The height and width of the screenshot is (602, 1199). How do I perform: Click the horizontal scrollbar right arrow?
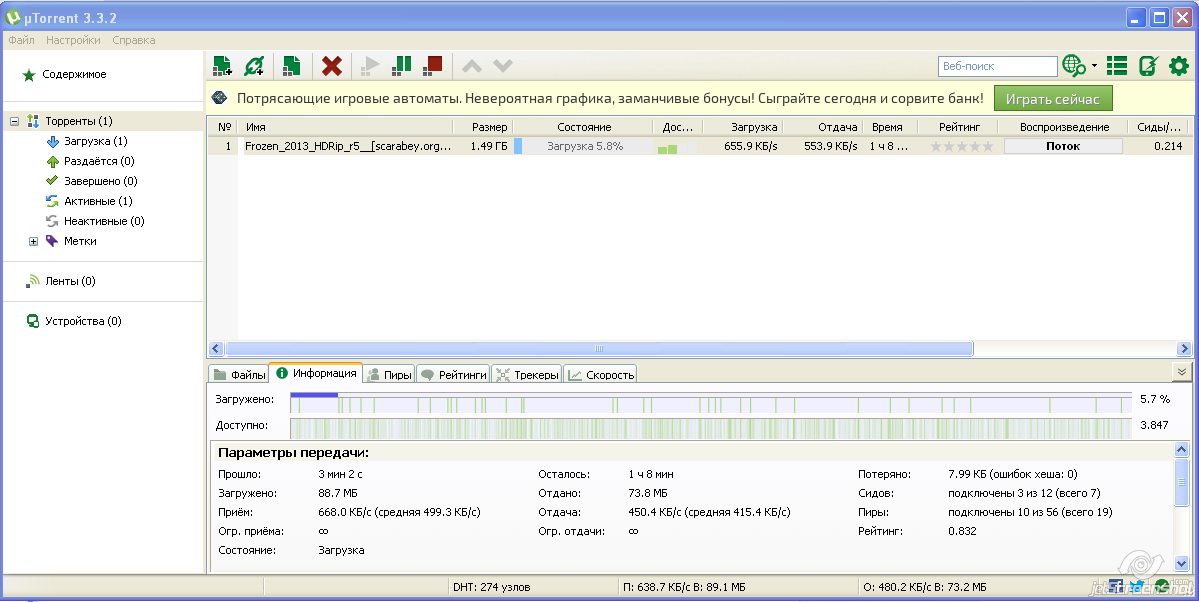(1184, 349)
